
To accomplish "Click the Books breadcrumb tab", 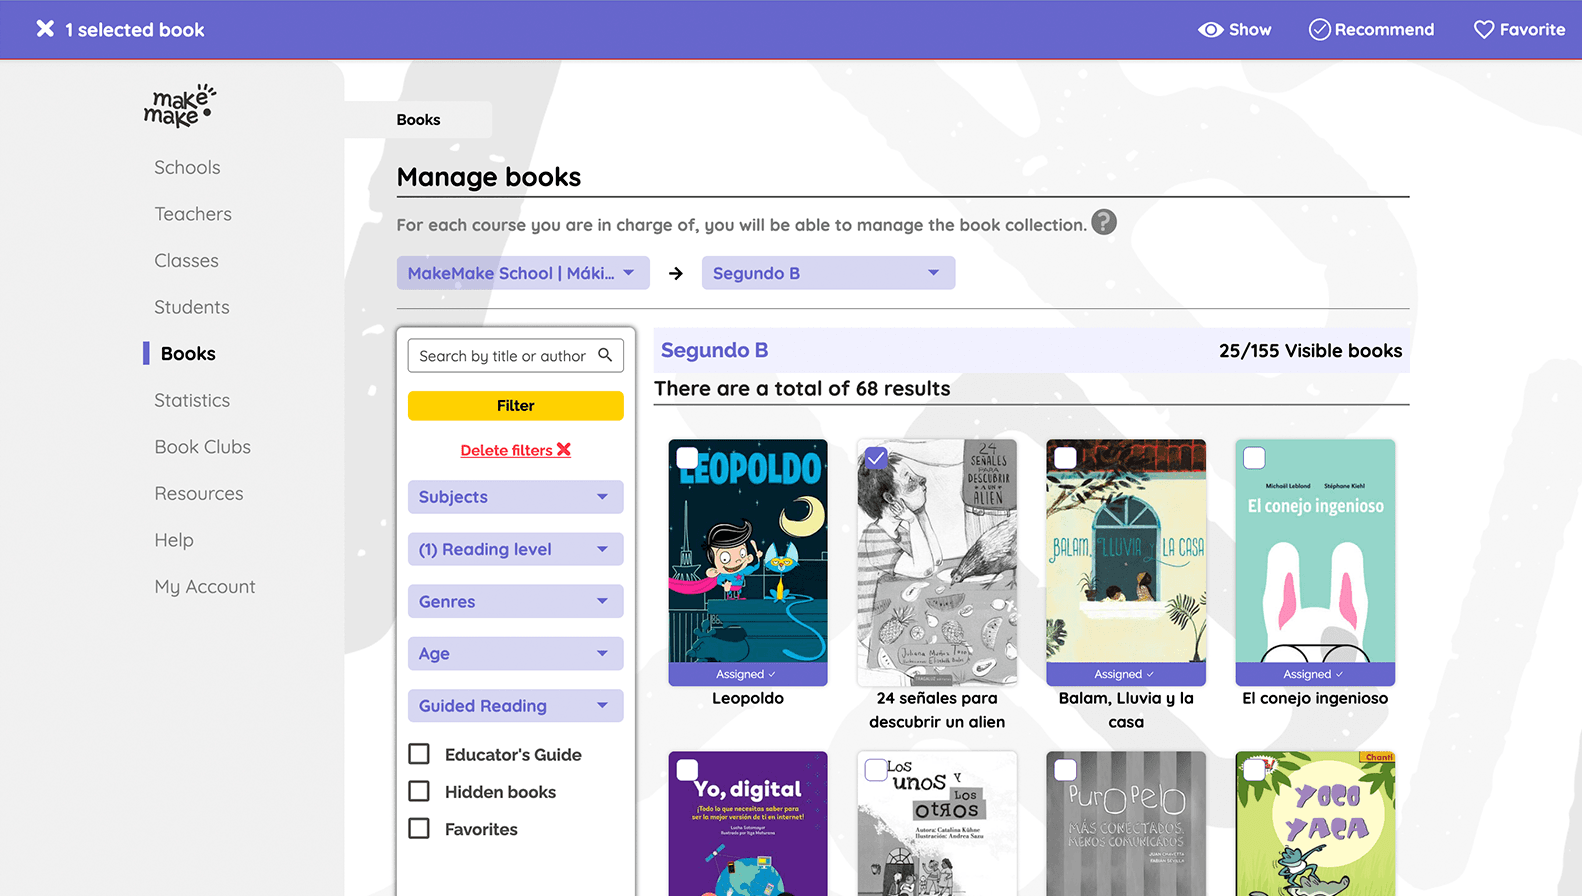I will 418,119.
